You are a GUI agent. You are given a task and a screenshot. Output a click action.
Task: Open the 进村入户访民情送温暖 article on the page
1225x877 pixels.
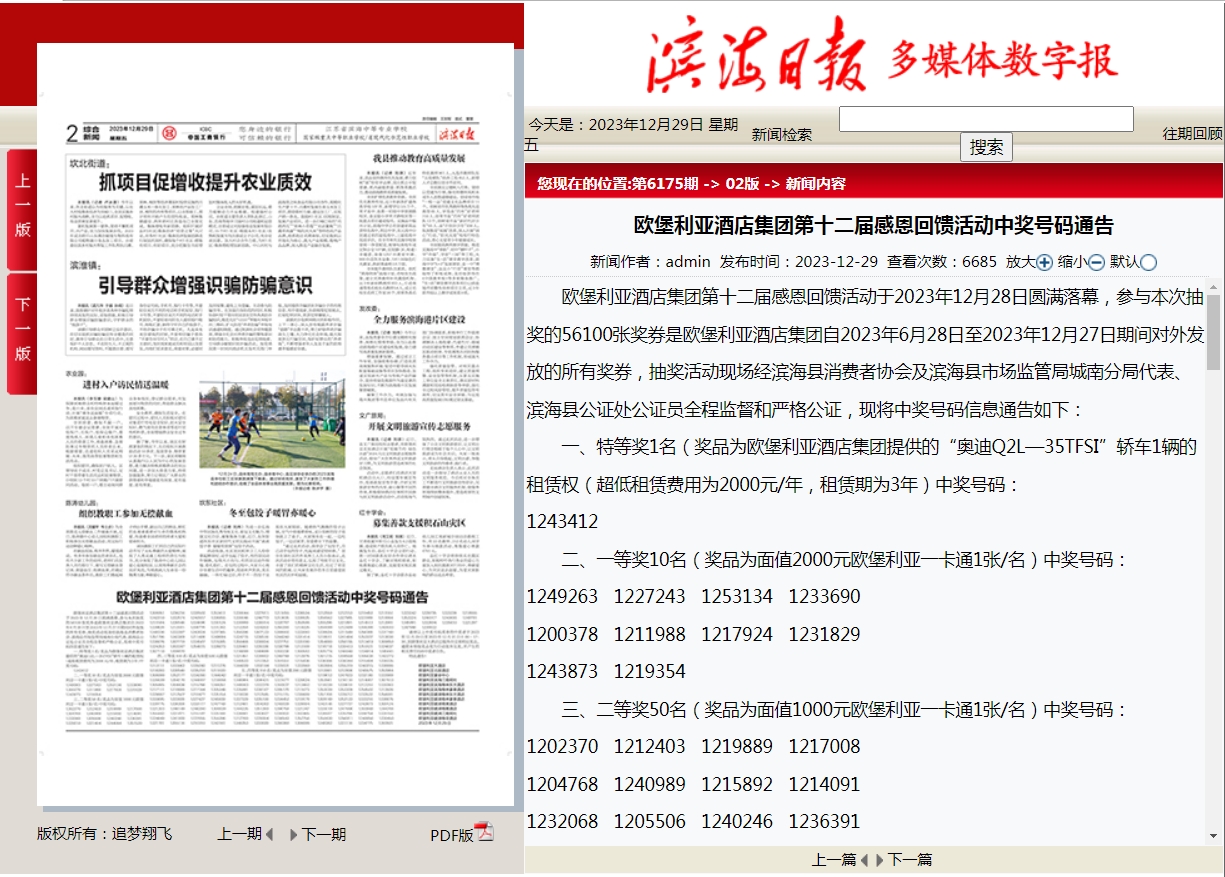click(x=125, y=383)
